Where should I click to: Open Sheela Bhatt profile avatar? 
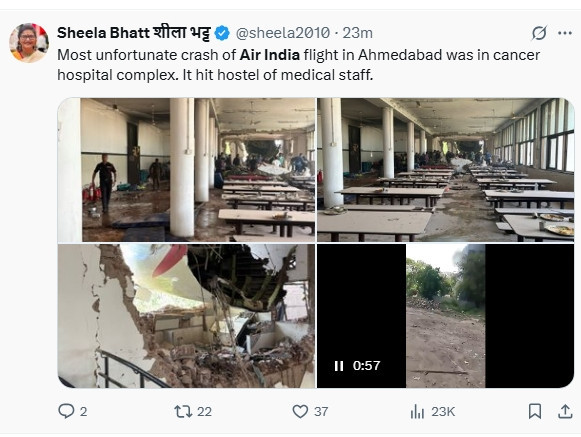point(29,43)
